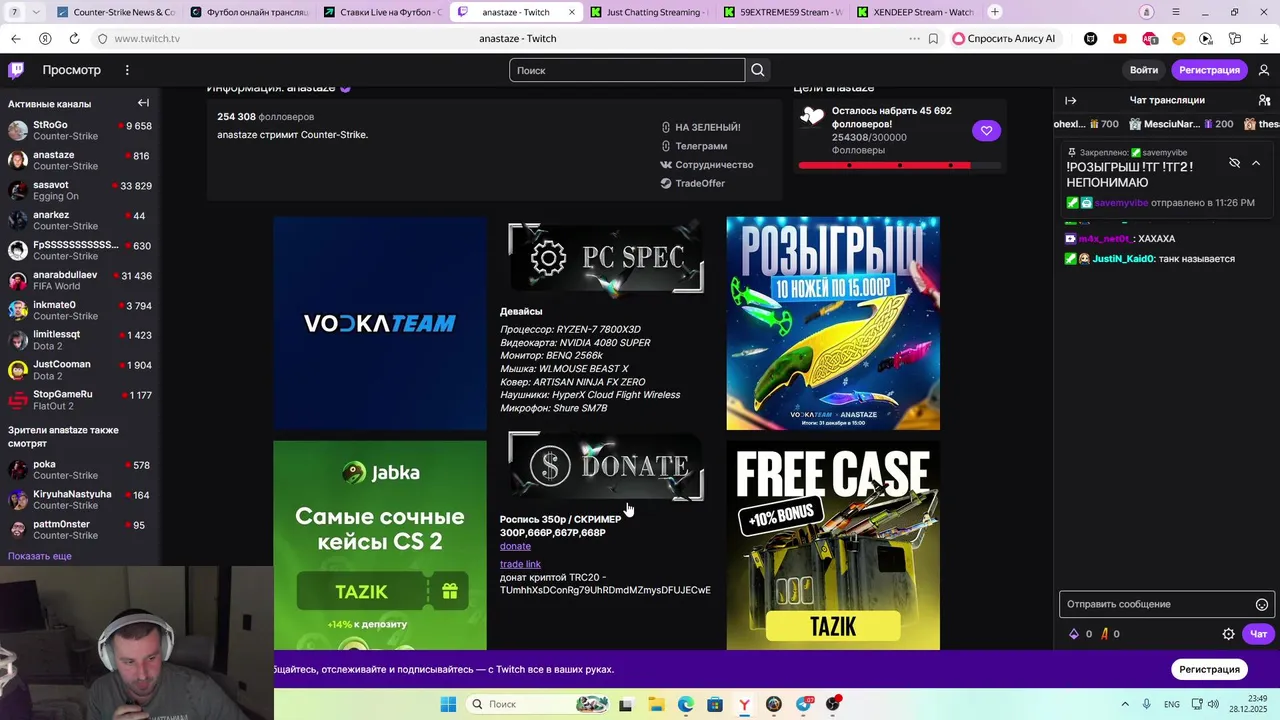Image resolution: width=1280 pixels, height=720 pixels.
Task: Click the Войти login button
Action: coord(1143,70)
